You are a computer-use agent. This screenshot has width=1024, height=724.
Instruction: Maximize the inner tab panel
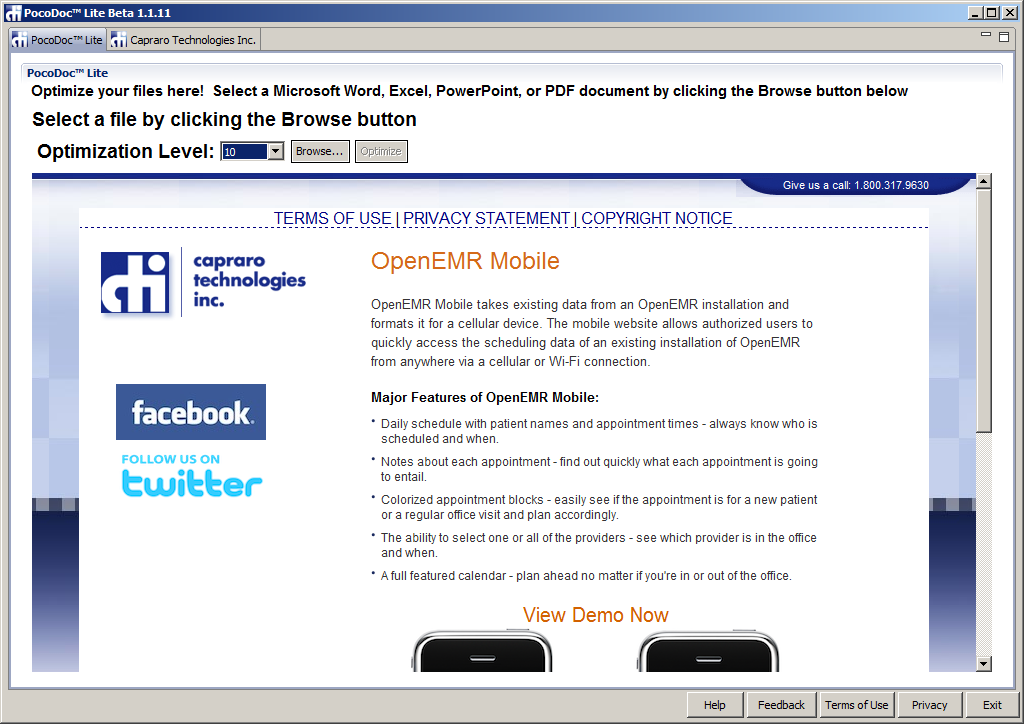[1004, 37]
